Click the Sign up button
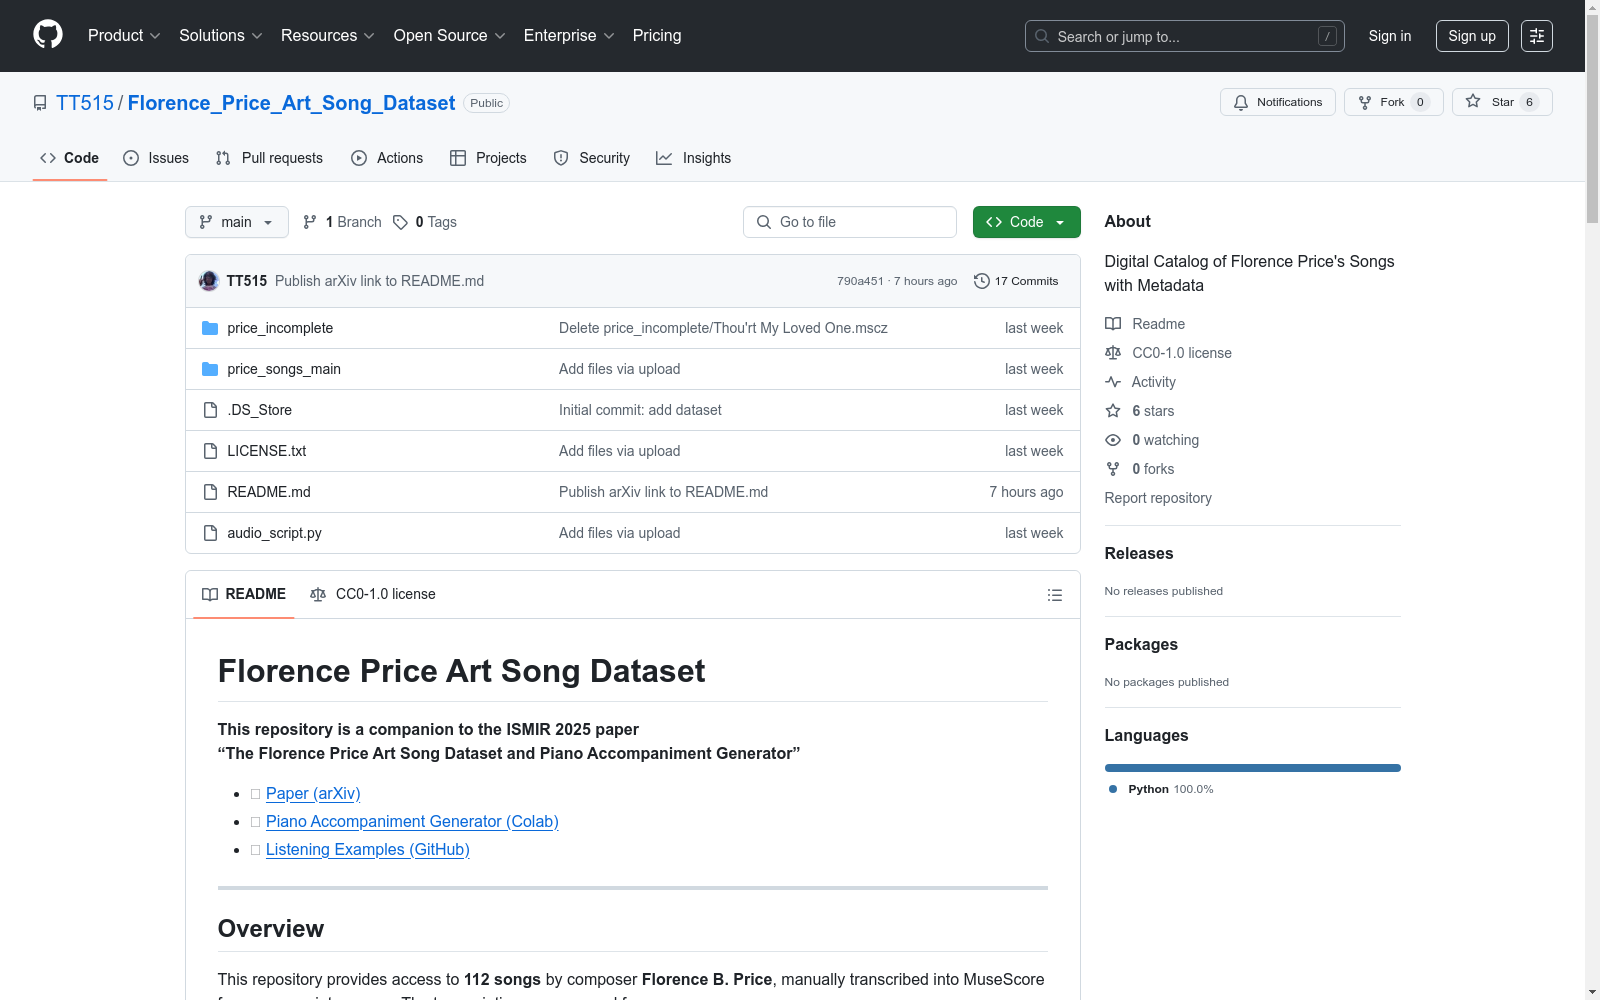The image size is (1600, 1000). (1472, 36)
